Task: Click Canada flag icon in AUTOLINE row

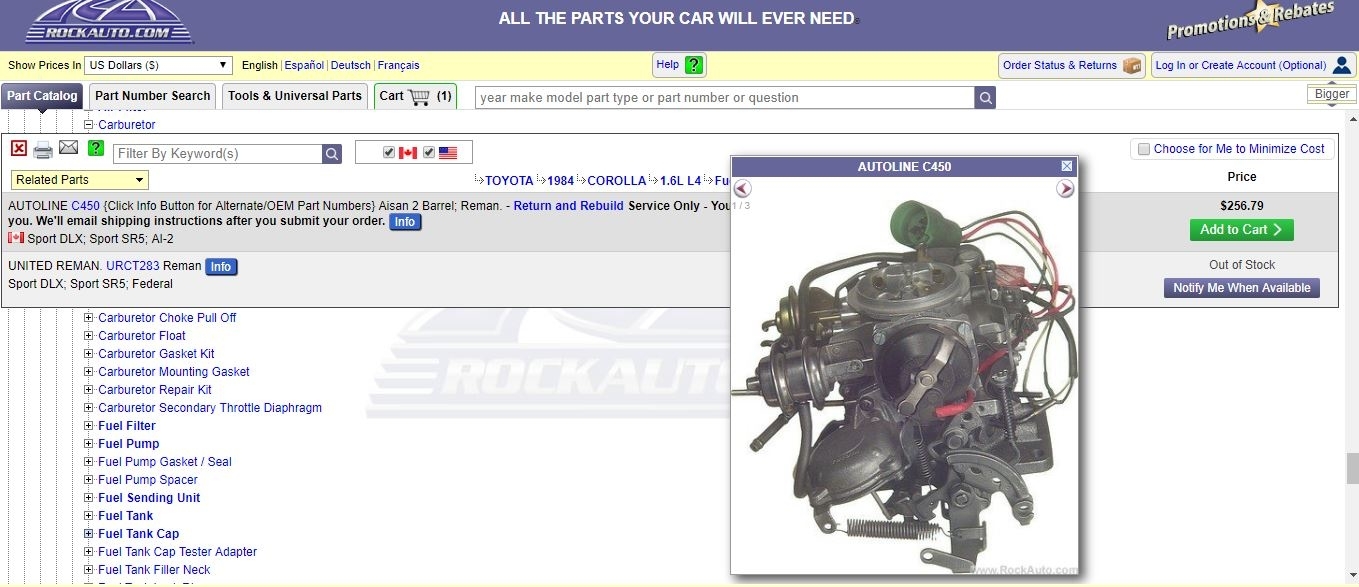Action: [x=16, y=238]
